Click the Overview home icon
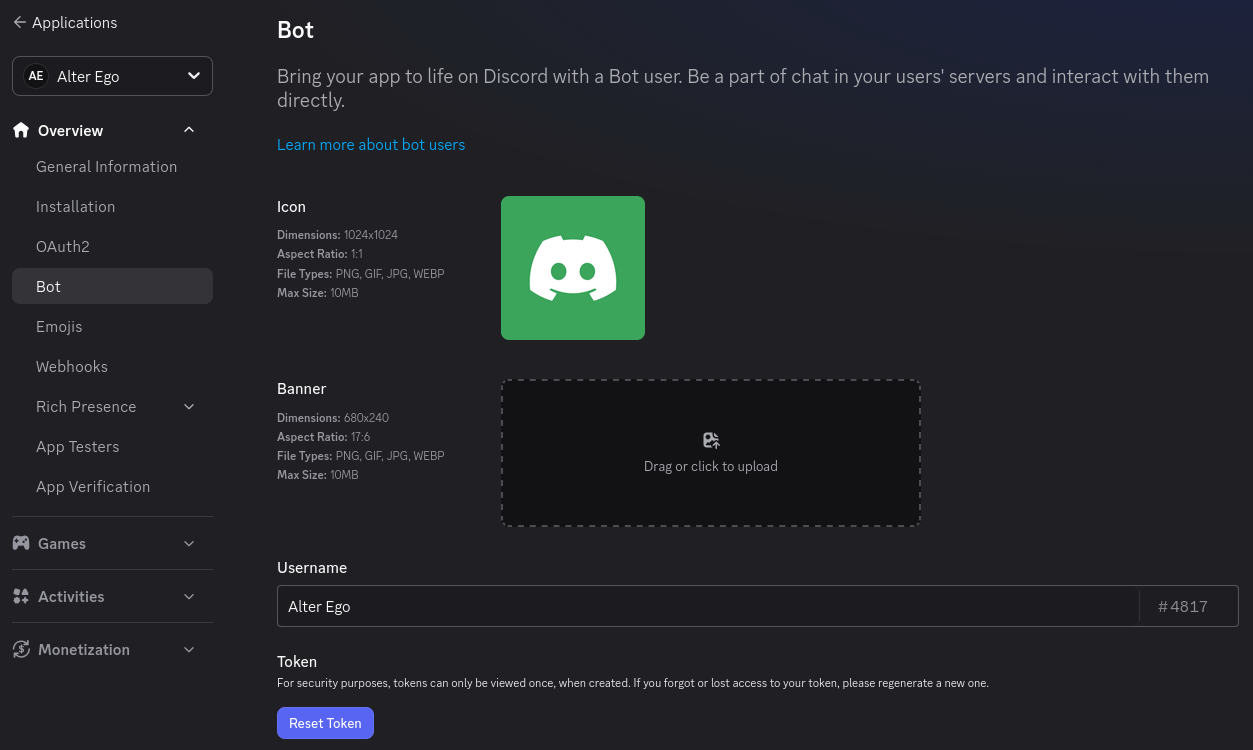Viewport: 1253px width, 750px height. [x=21, y=130]
